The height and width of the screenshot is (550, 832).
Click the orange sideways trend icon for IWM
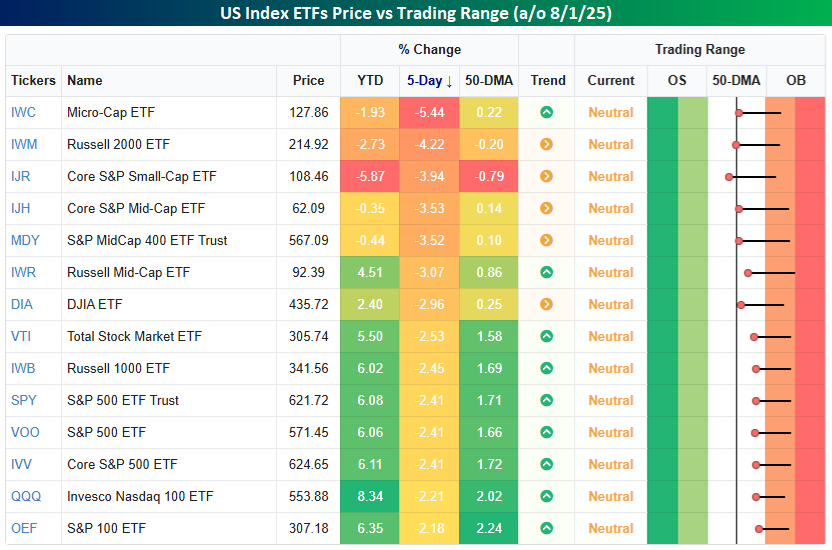click(x=546, y=144)
